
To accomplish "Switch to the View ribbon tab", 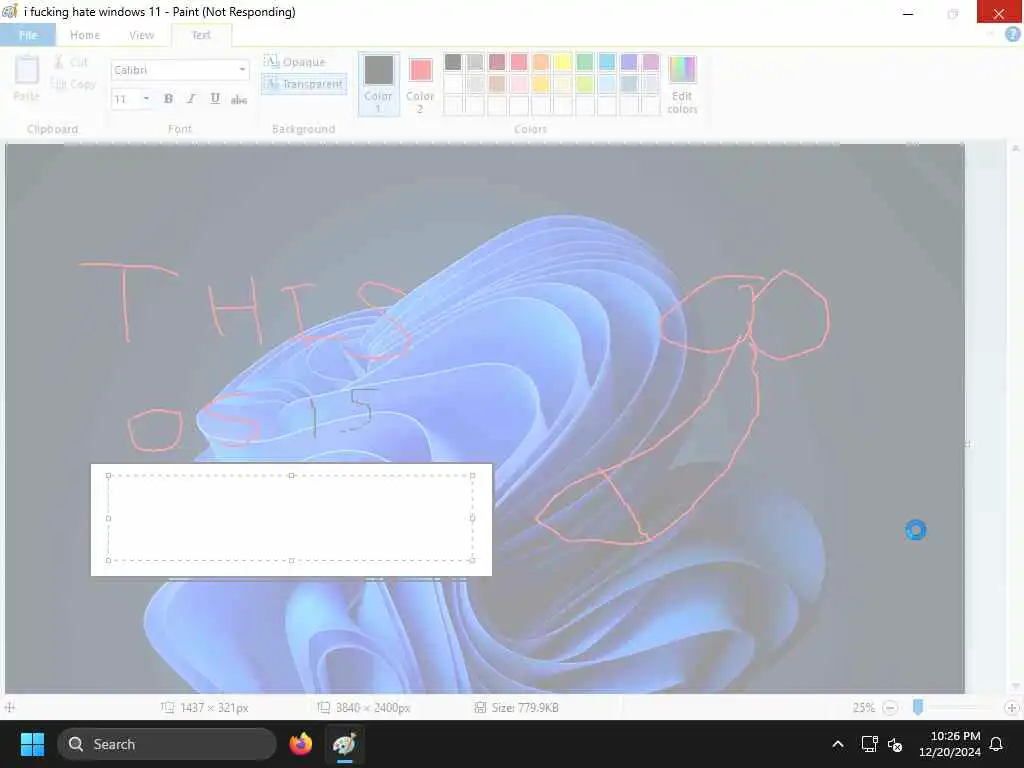I will 142,35.
